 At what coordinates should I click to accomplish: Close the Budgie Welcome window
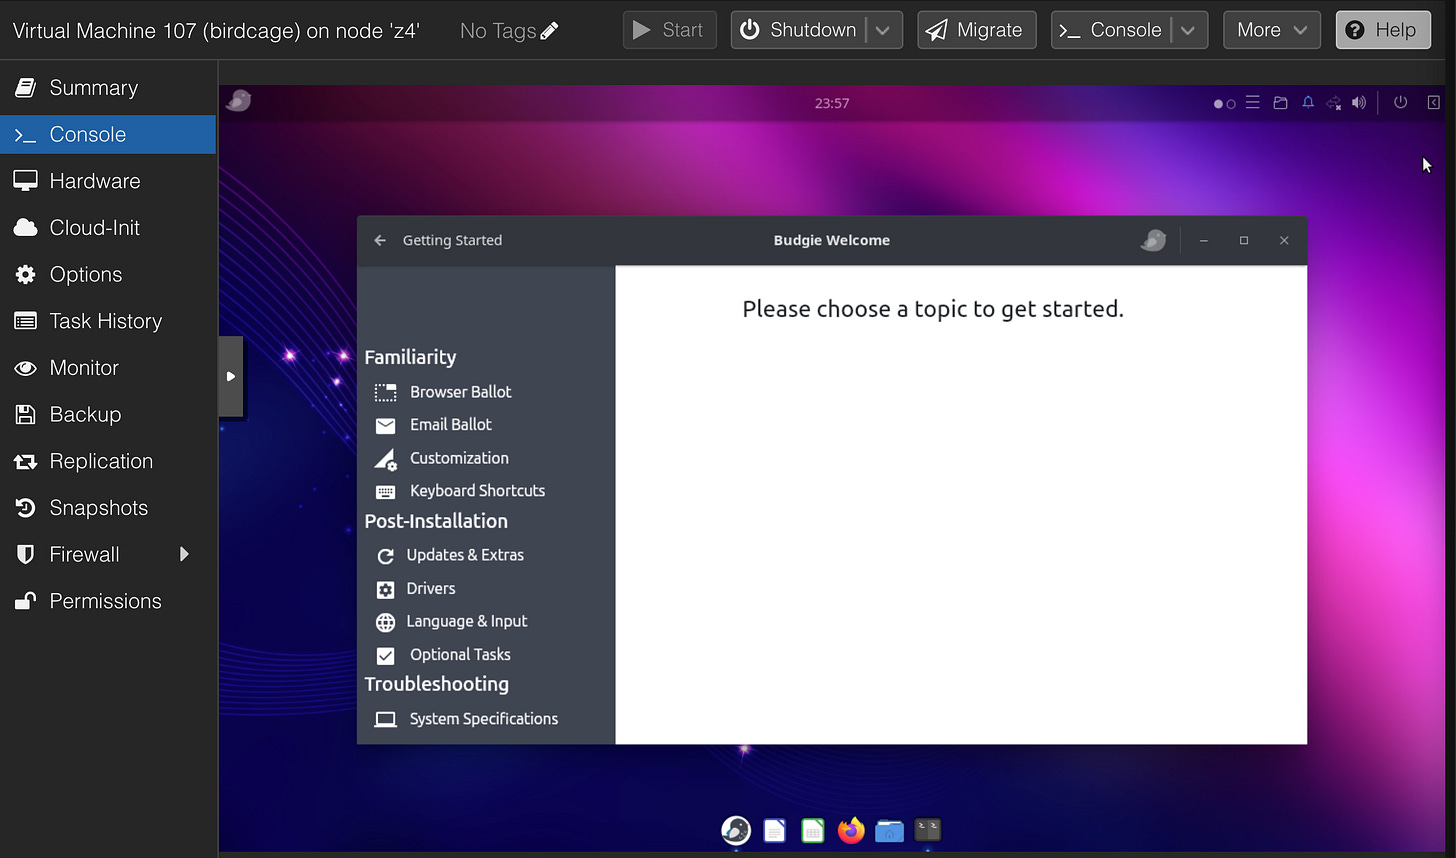pos(1284,240)
